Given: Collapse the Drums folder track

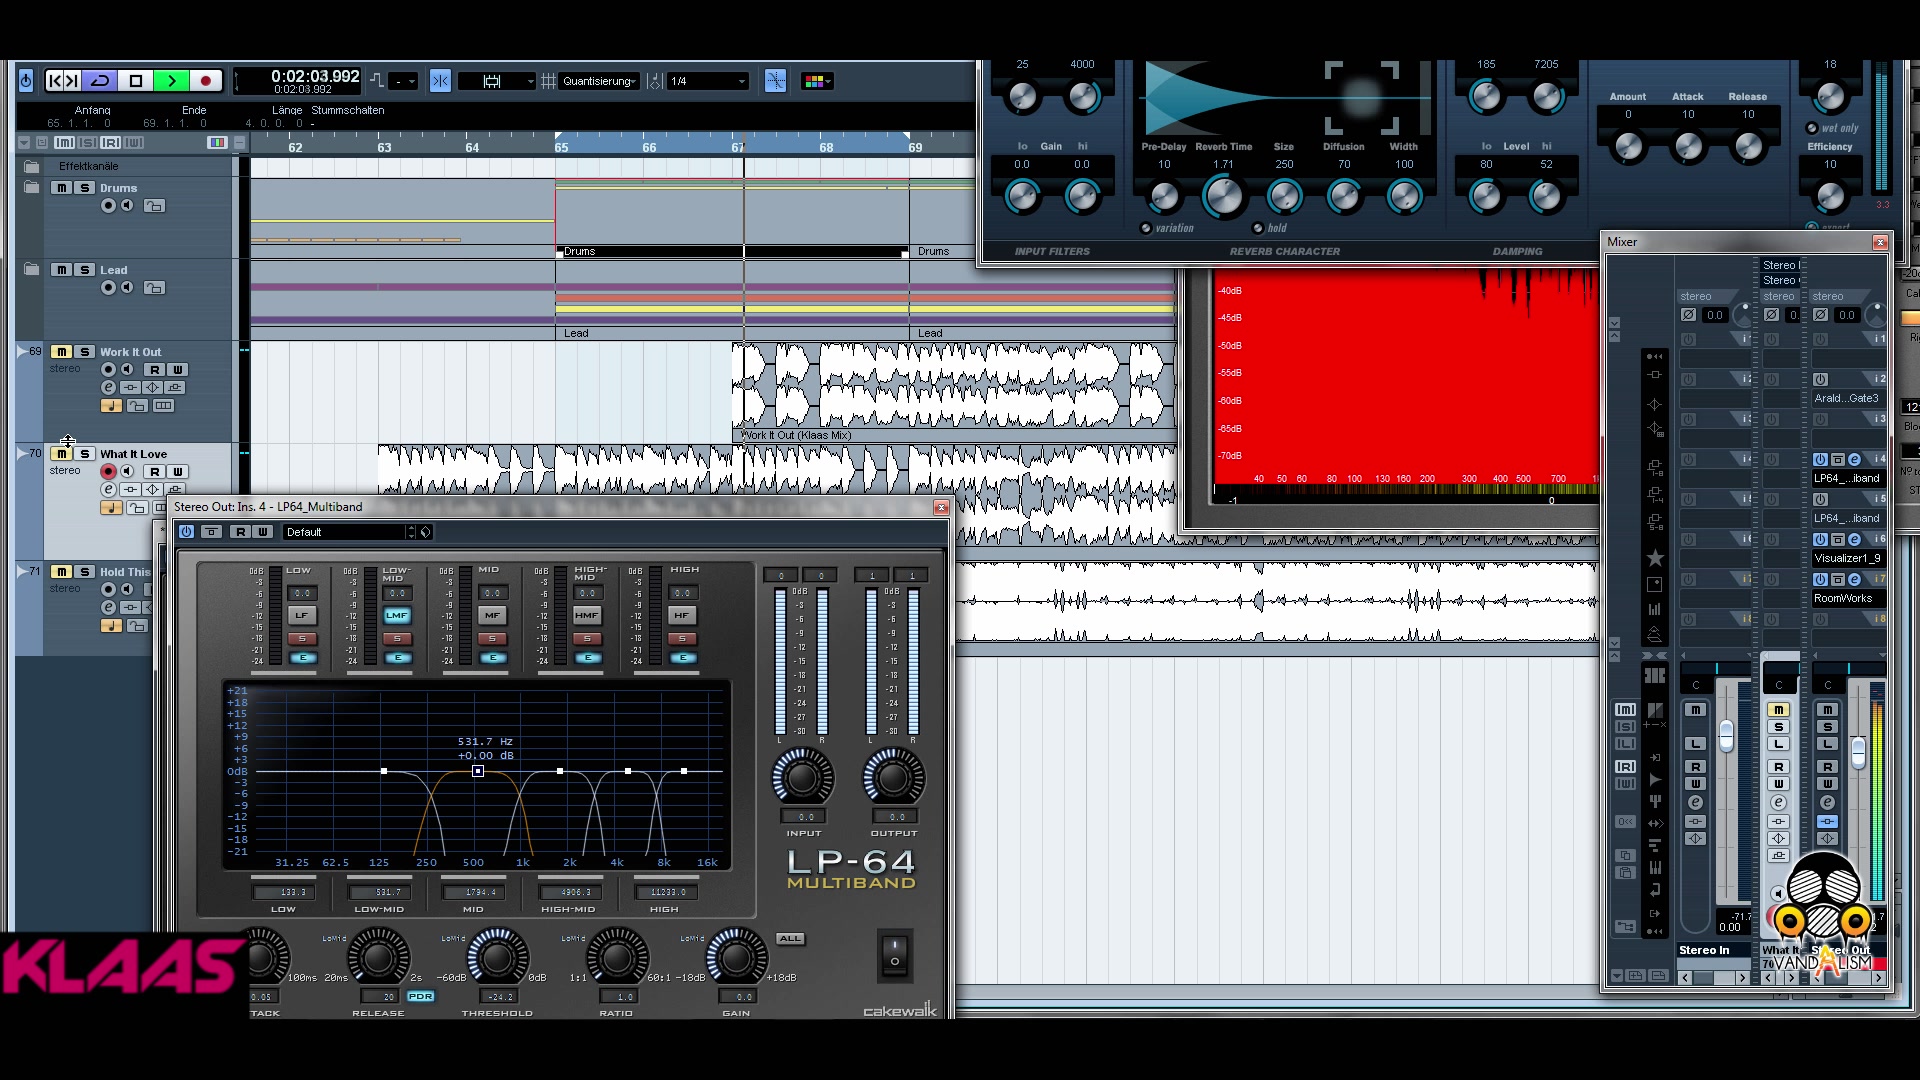Looking at the screenshot, I should click(x=31, y=187).
